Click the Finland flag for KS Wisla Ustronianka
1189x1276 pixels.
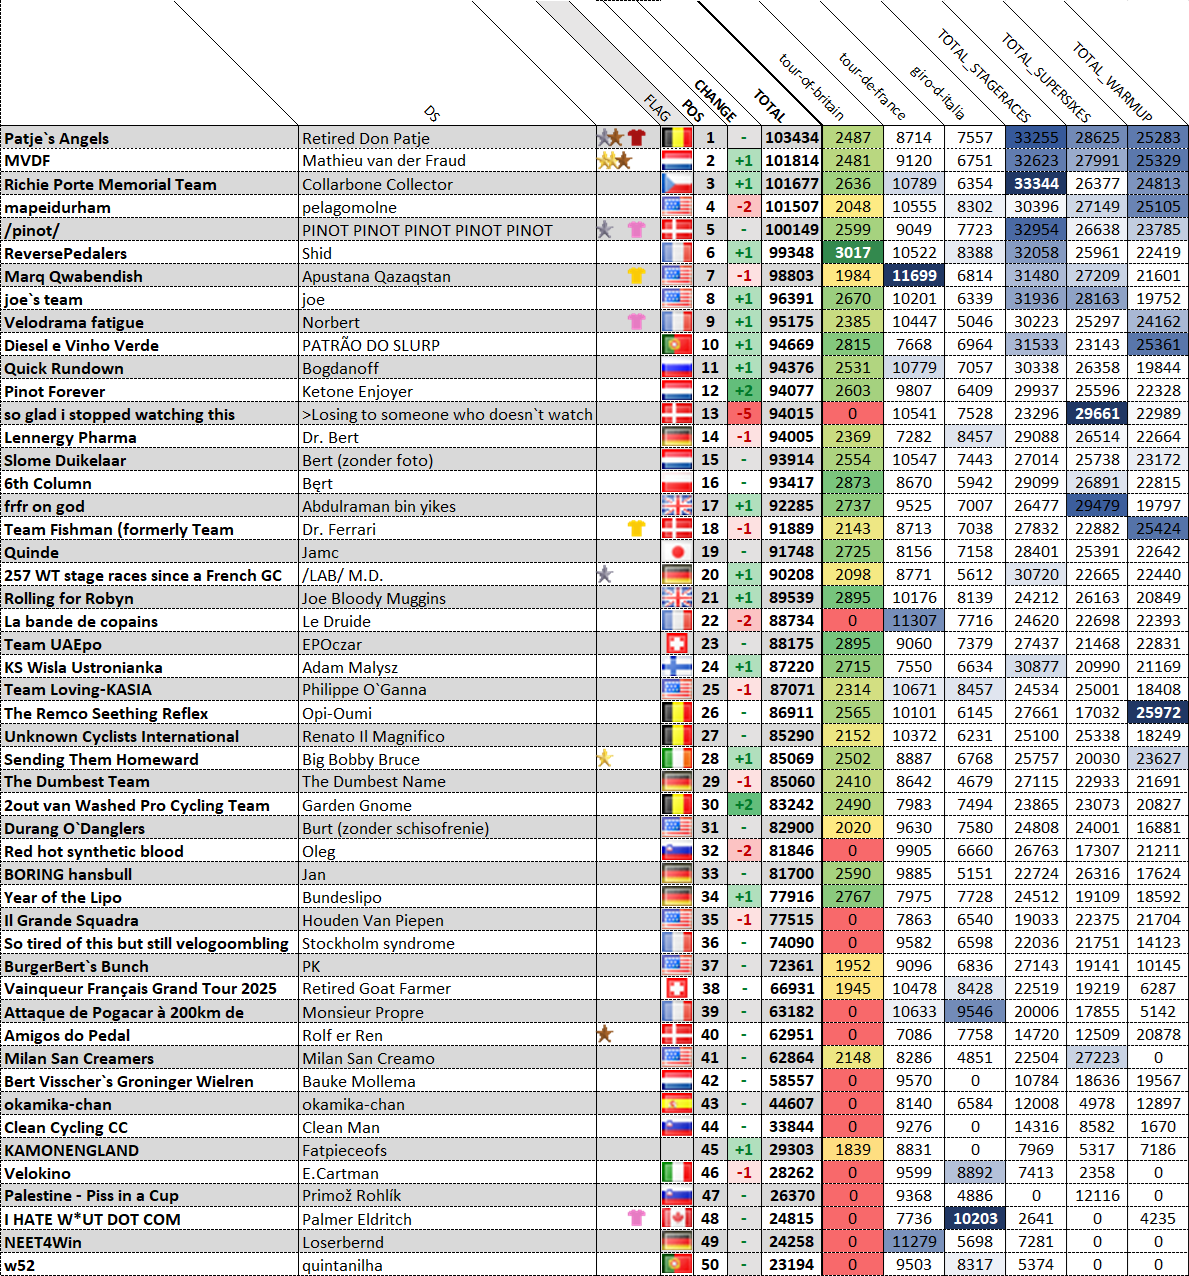(x=677, y=667)
